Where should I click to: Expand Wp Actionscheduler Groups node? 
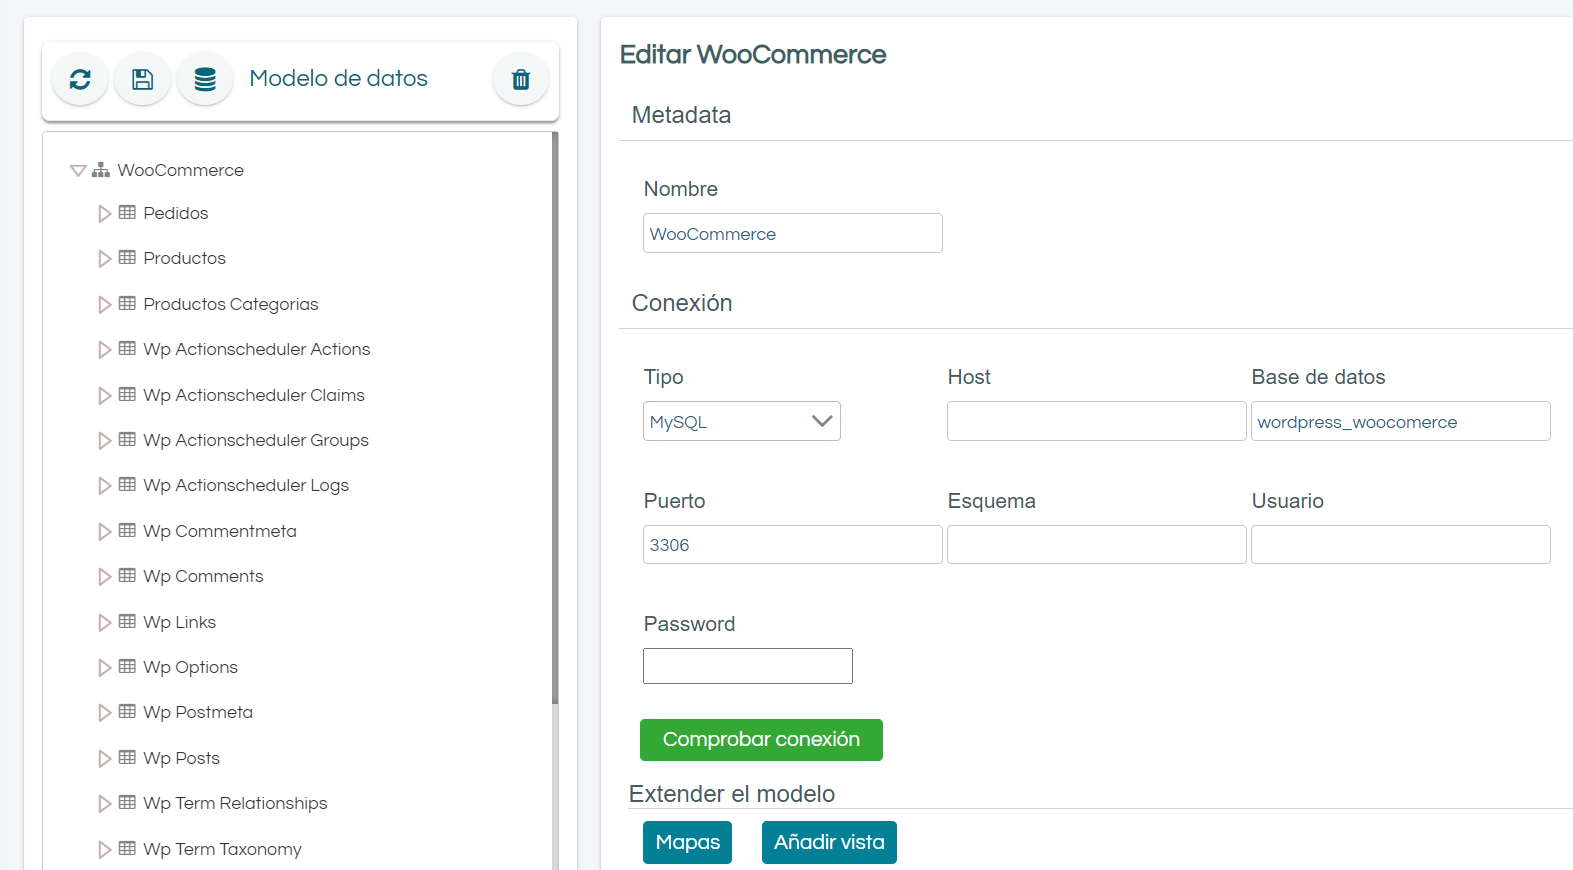tap(104, 440)
